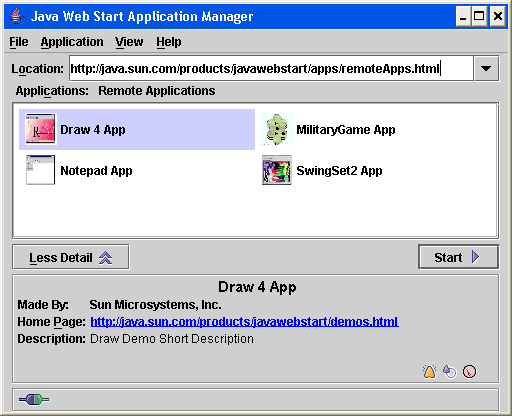Click the network plug status icon
This screenshot has width=512, height=416.
(34, 399)
